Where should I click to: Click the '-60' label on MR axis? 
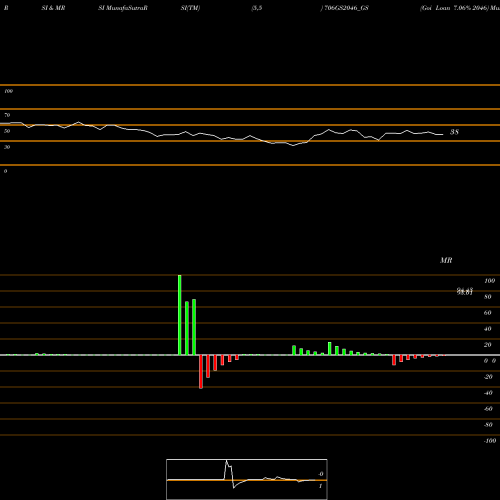pyautogui.click(x=488, y=409)
